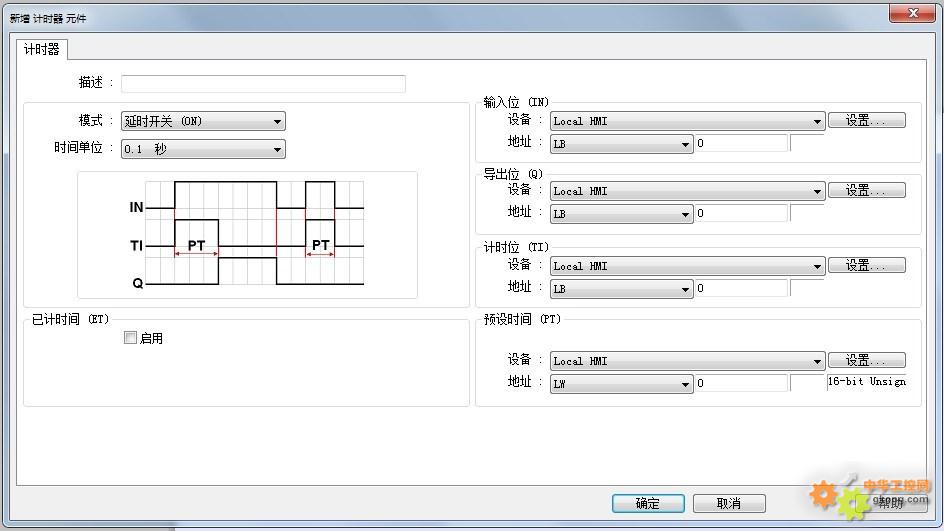
Task: Enable the 已计时间 (ET) 启用 checkbox
Action: click(x=130, y=338)
